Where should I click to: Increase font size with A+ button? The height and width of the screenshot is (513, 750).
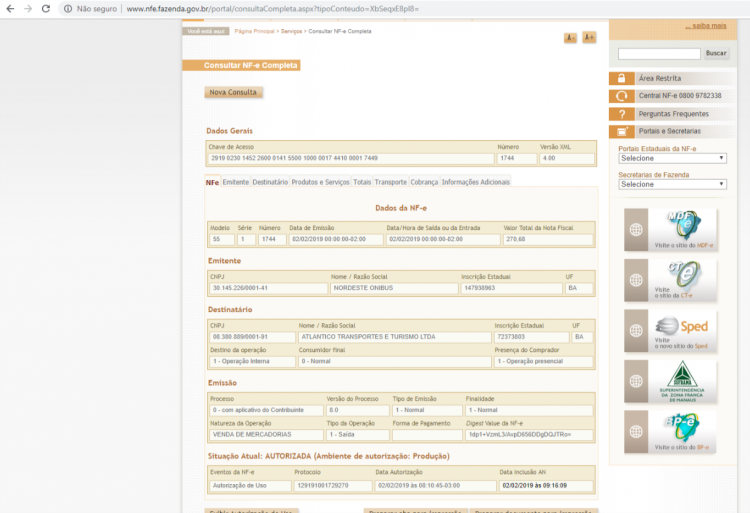[x=589, y=37]
